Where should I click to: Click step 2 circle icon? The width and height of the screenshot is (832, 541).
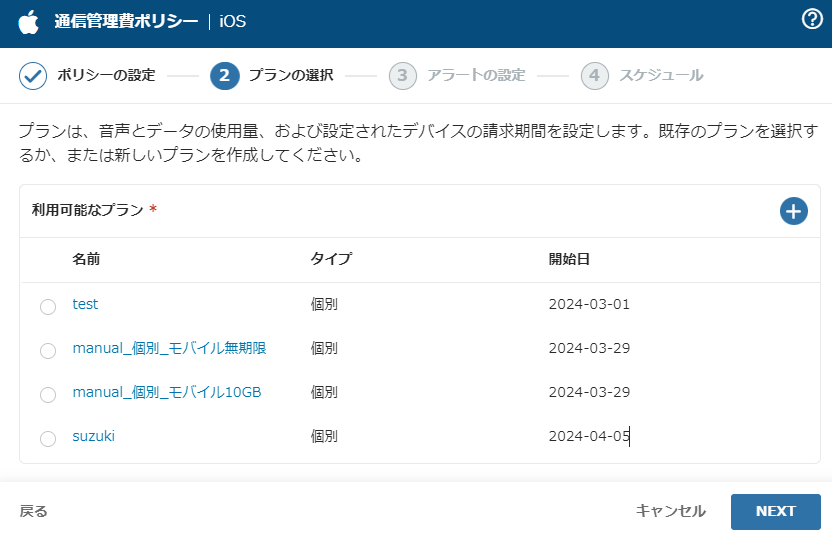tap(224, 76)
